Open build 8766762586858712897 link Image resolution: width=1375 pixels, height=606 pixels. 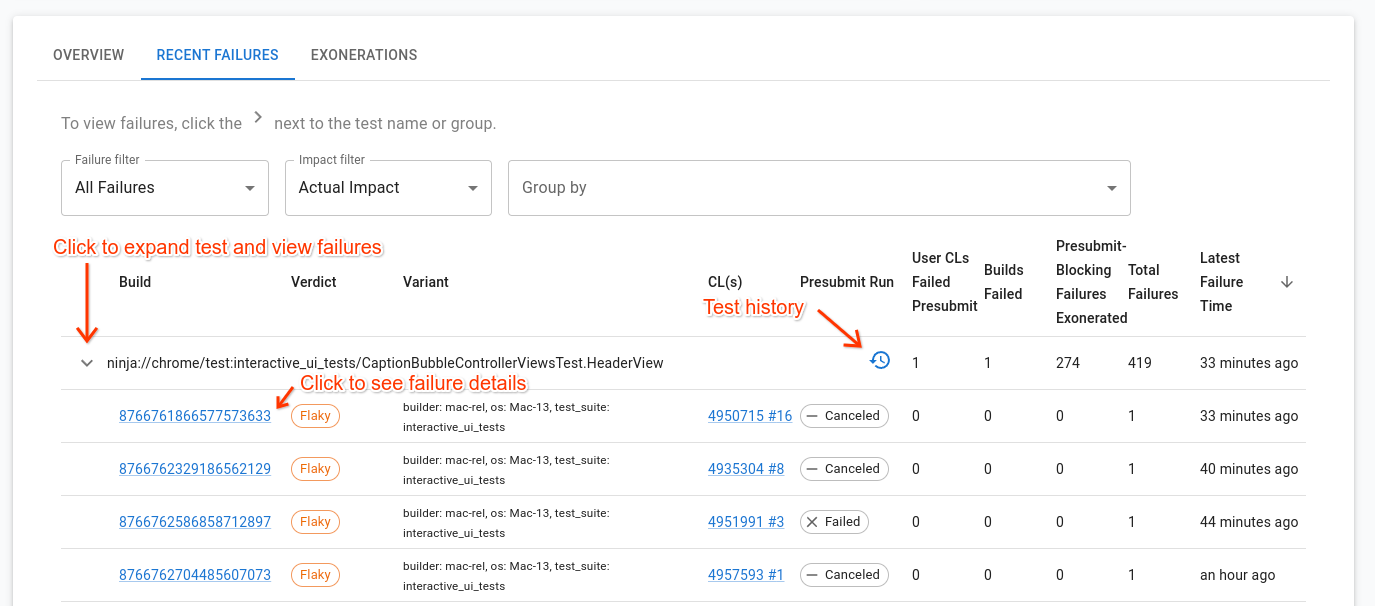(195, 522)
